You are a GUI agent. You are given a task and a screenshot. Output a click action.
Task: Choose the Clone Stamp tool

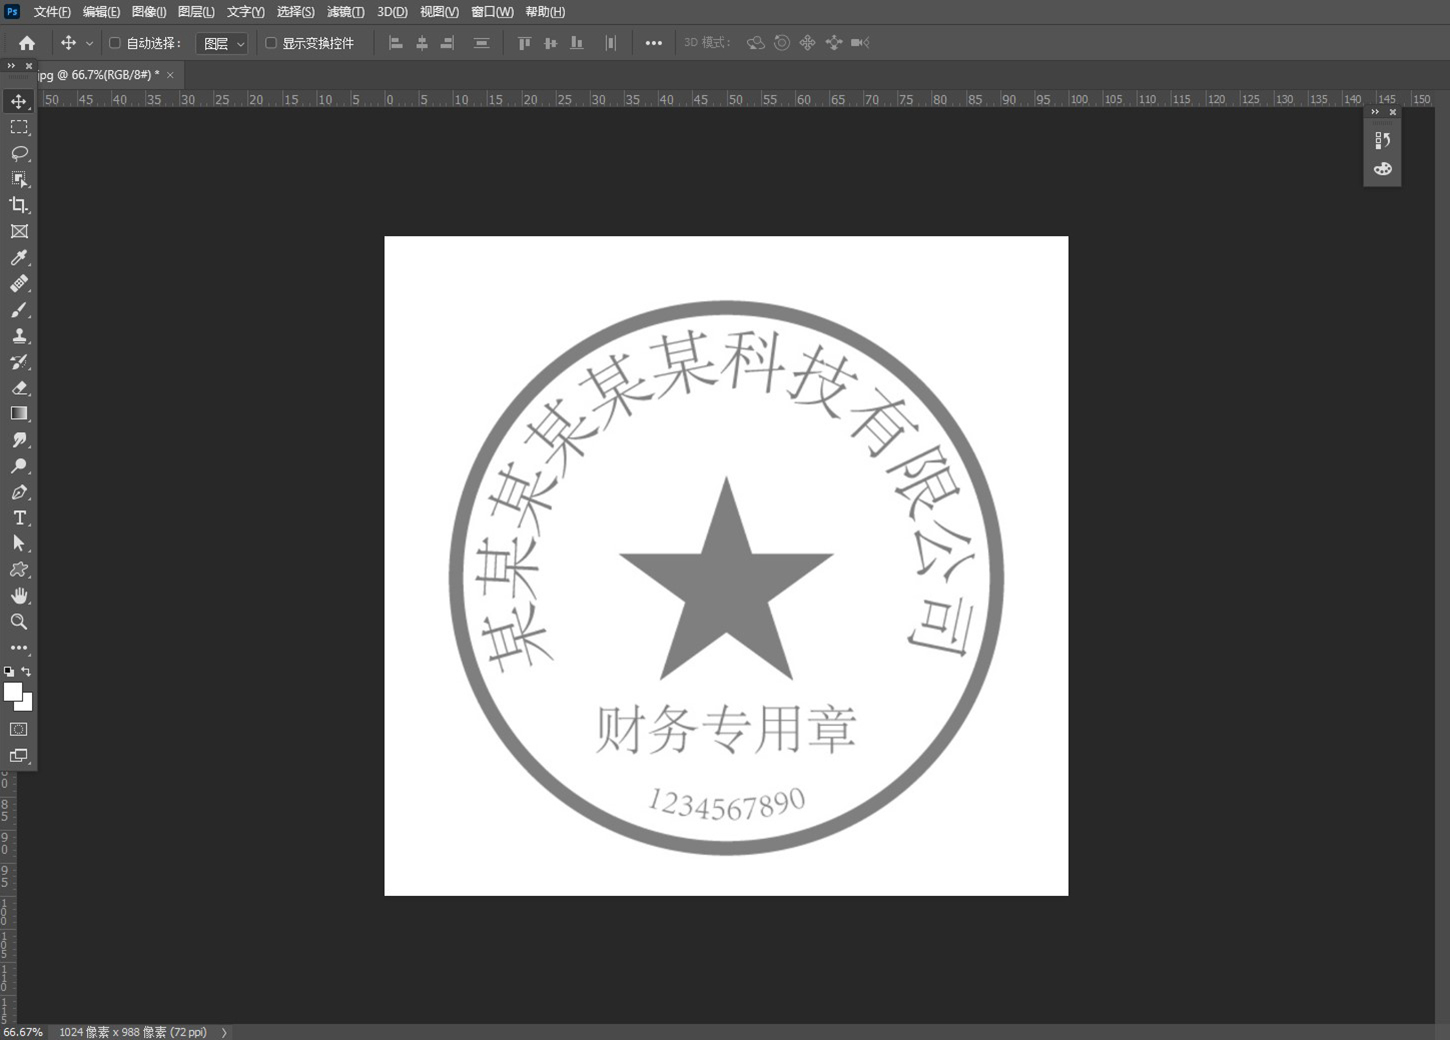[x=19, y=336]
